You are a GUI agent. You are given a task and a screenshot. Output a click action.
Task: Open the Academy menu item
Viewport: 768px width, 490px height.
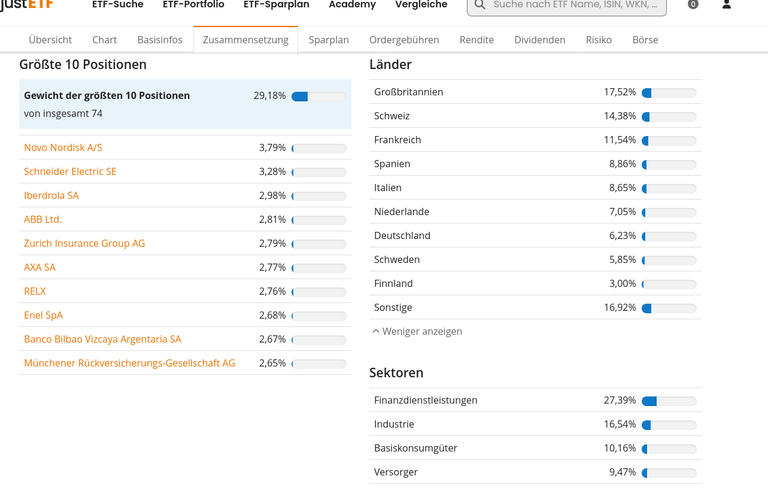point(352,5)
